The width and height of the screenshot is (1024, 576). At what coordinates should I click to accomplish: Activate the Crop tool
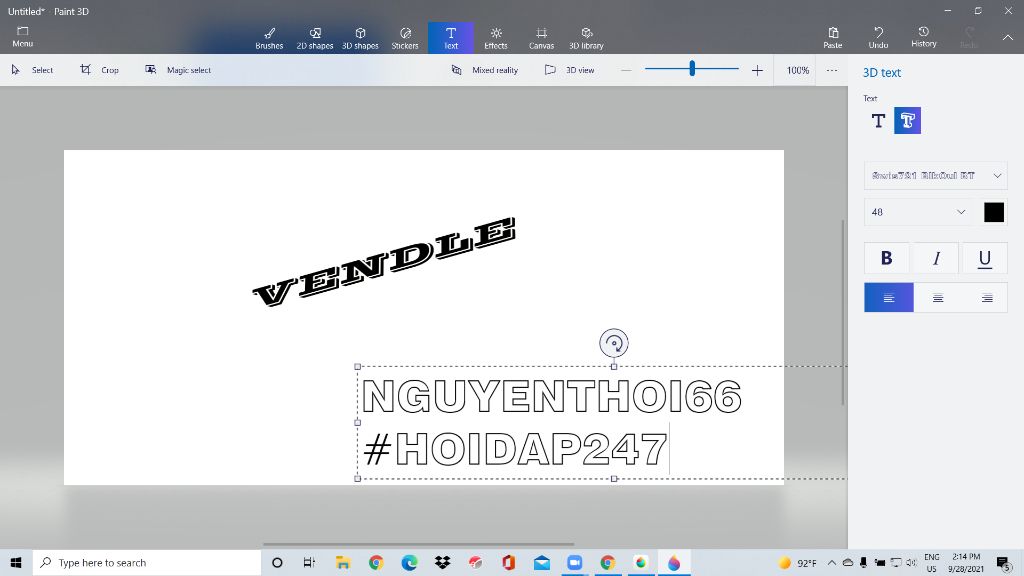pyautogui.click(x=99, y=70)
